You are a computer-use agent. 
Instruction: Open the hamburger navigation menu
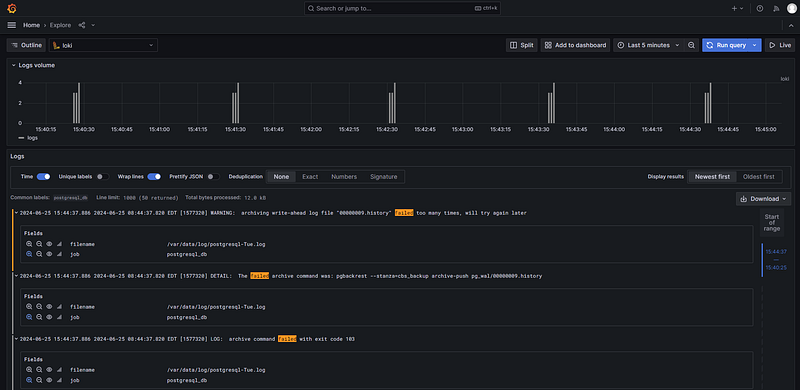click(12, 25)
